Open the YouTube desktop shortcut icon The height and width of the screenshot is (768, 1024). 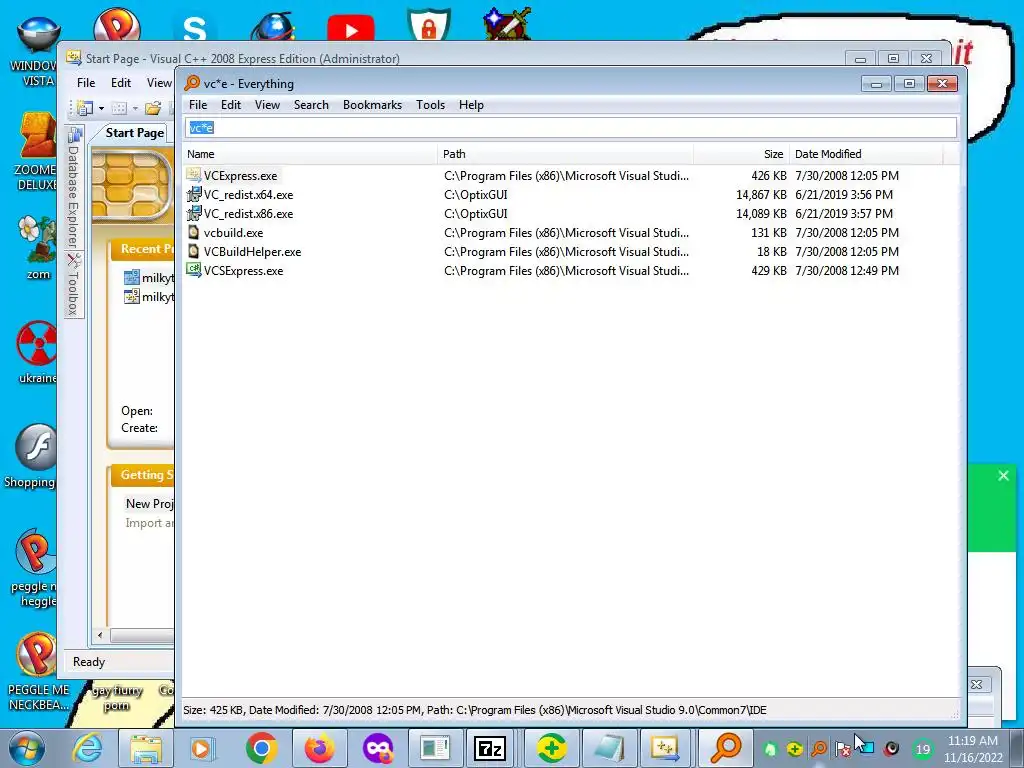click(351, 28)
